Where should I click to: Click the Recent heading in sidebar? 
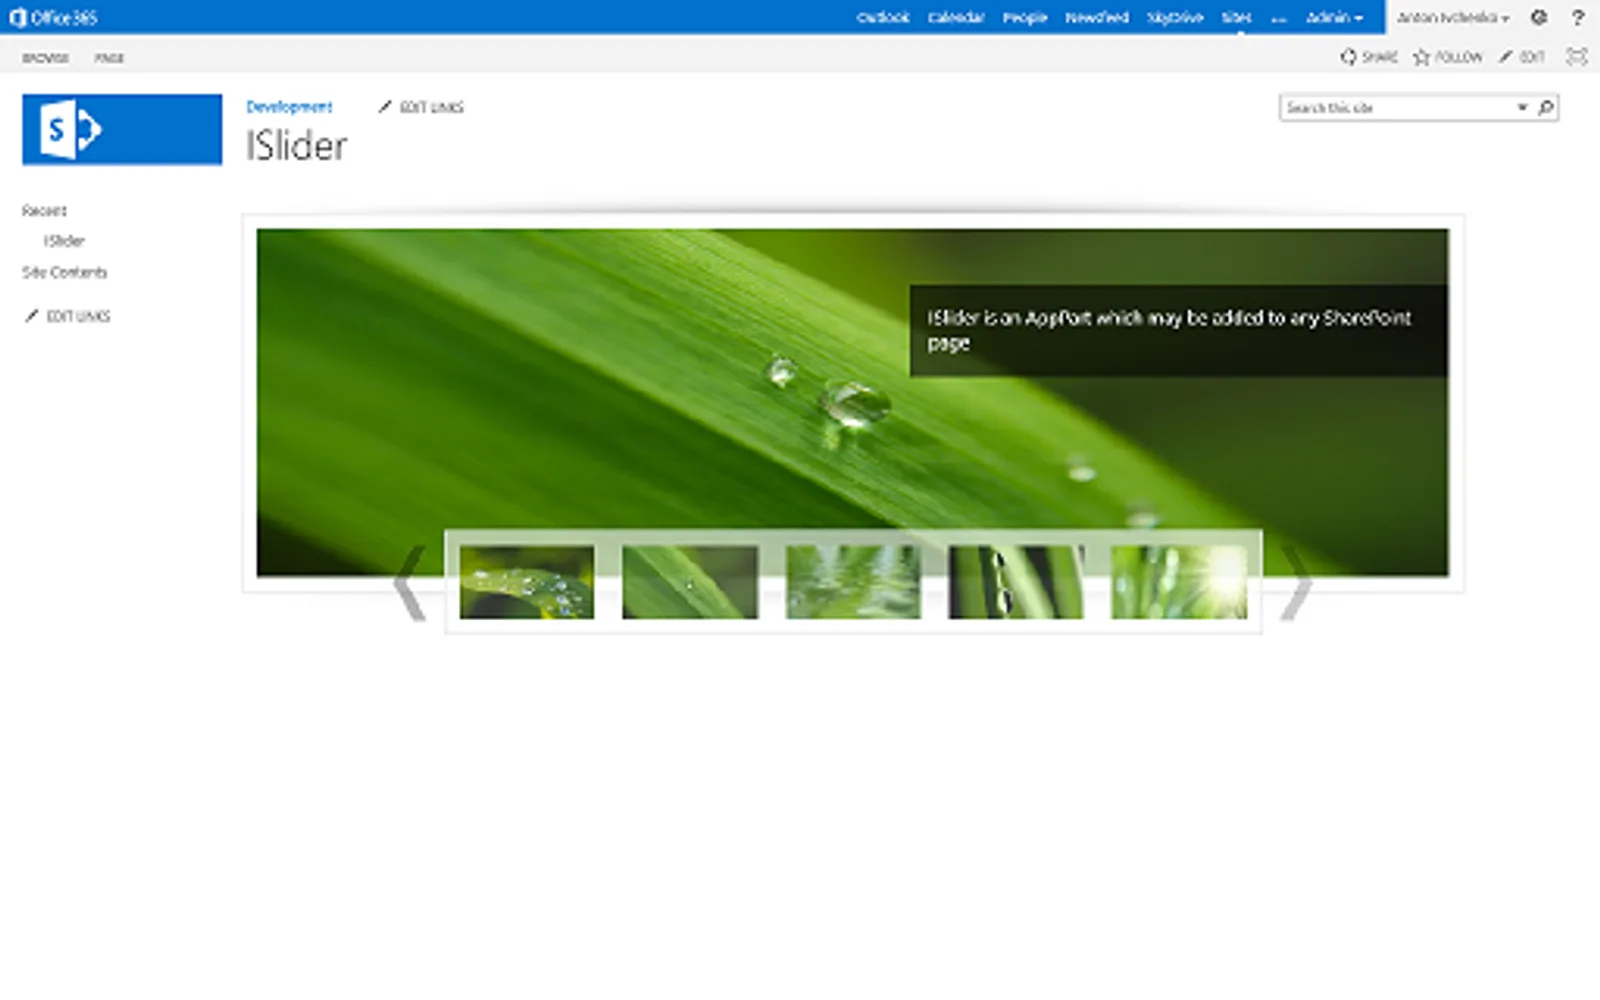coord(44,211)
